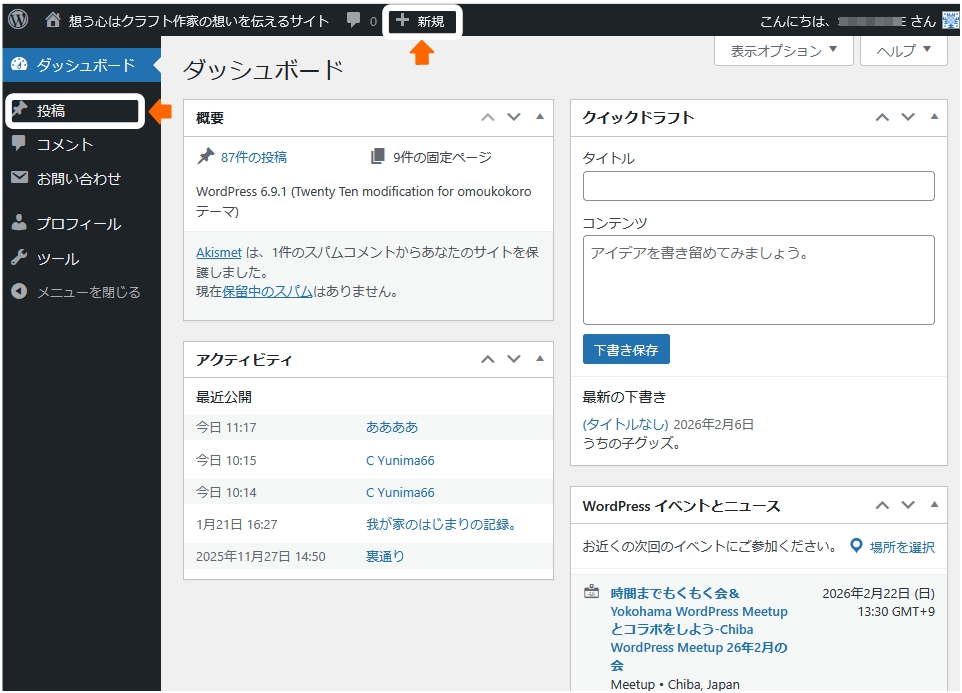Screen dimensions: 962x693
Task: Click the 新規 button in the admin bar
Action: tap(421, 21)
